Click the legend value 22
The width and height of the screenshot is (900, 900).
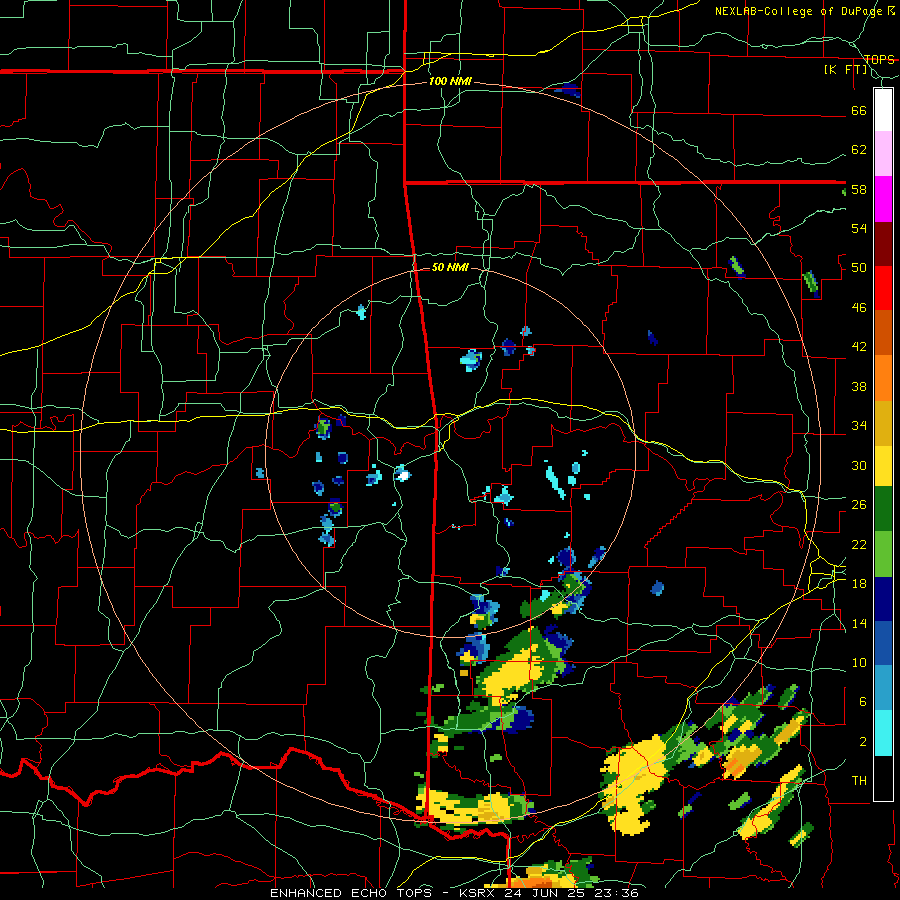859,544
